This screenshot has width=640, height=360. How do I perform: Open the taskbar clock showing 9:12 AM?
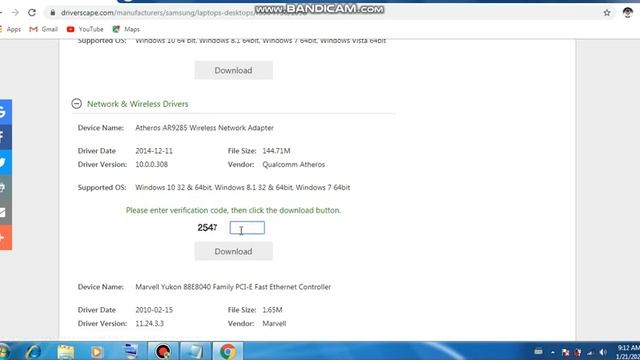click(628, 352)
